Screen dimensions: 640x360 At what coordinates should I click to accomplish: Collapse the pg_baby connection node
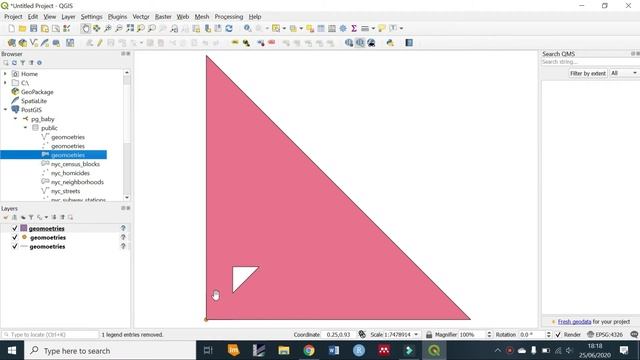(16, 119)
